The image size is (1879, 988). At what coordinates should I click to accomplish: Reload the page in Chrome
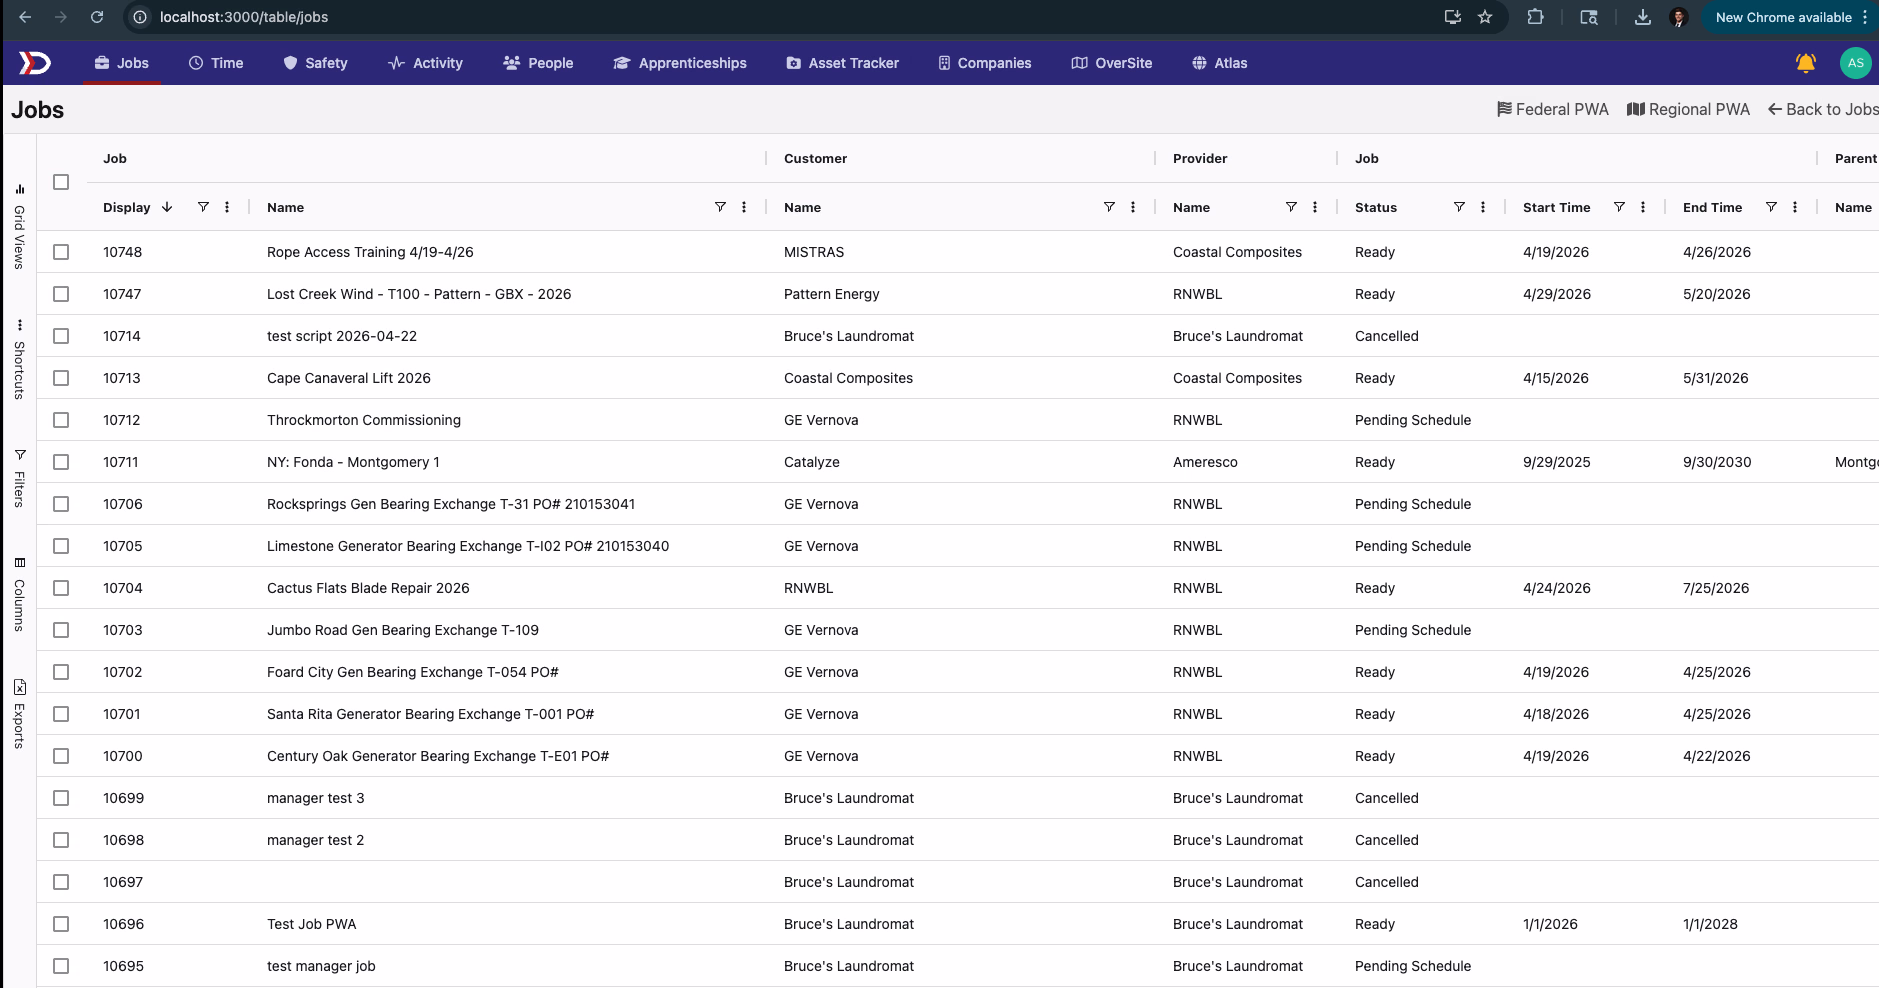(x=97, y=17)
